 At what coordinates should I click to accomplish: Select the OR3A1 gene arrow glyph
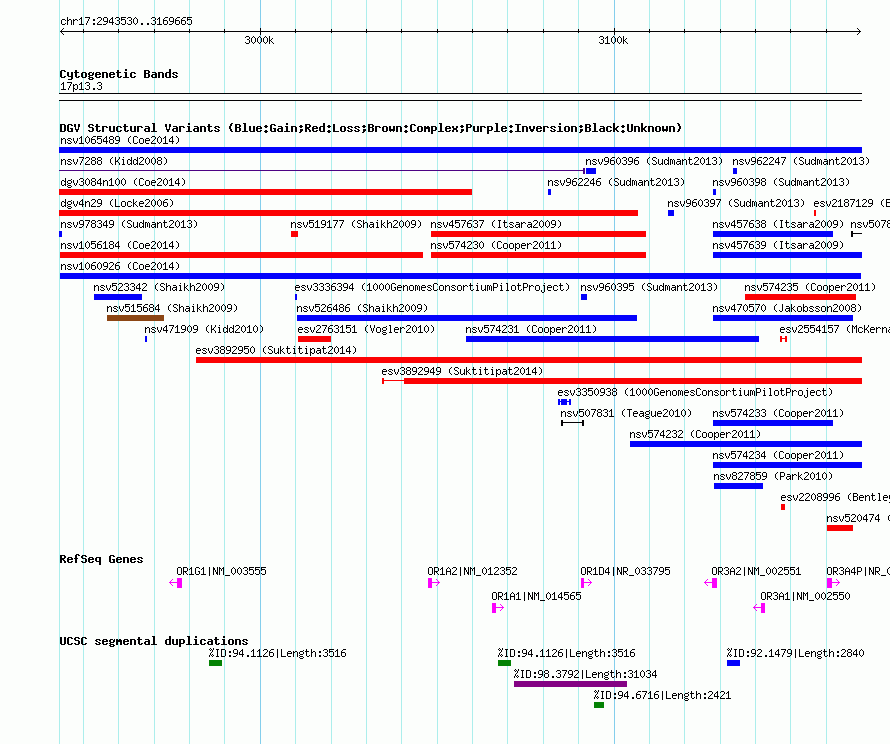coord(759,607)
